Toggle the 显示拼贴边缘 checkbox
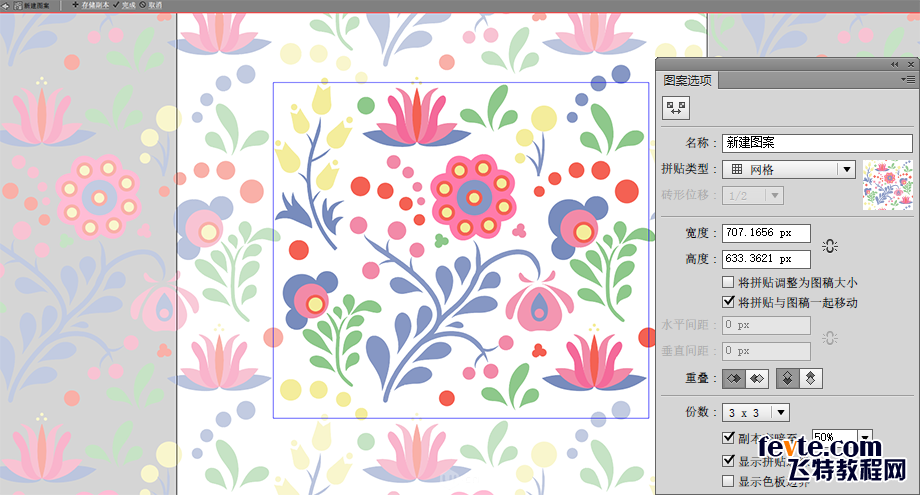Viewport: 920px width, 495px height. tap(728, 460)
